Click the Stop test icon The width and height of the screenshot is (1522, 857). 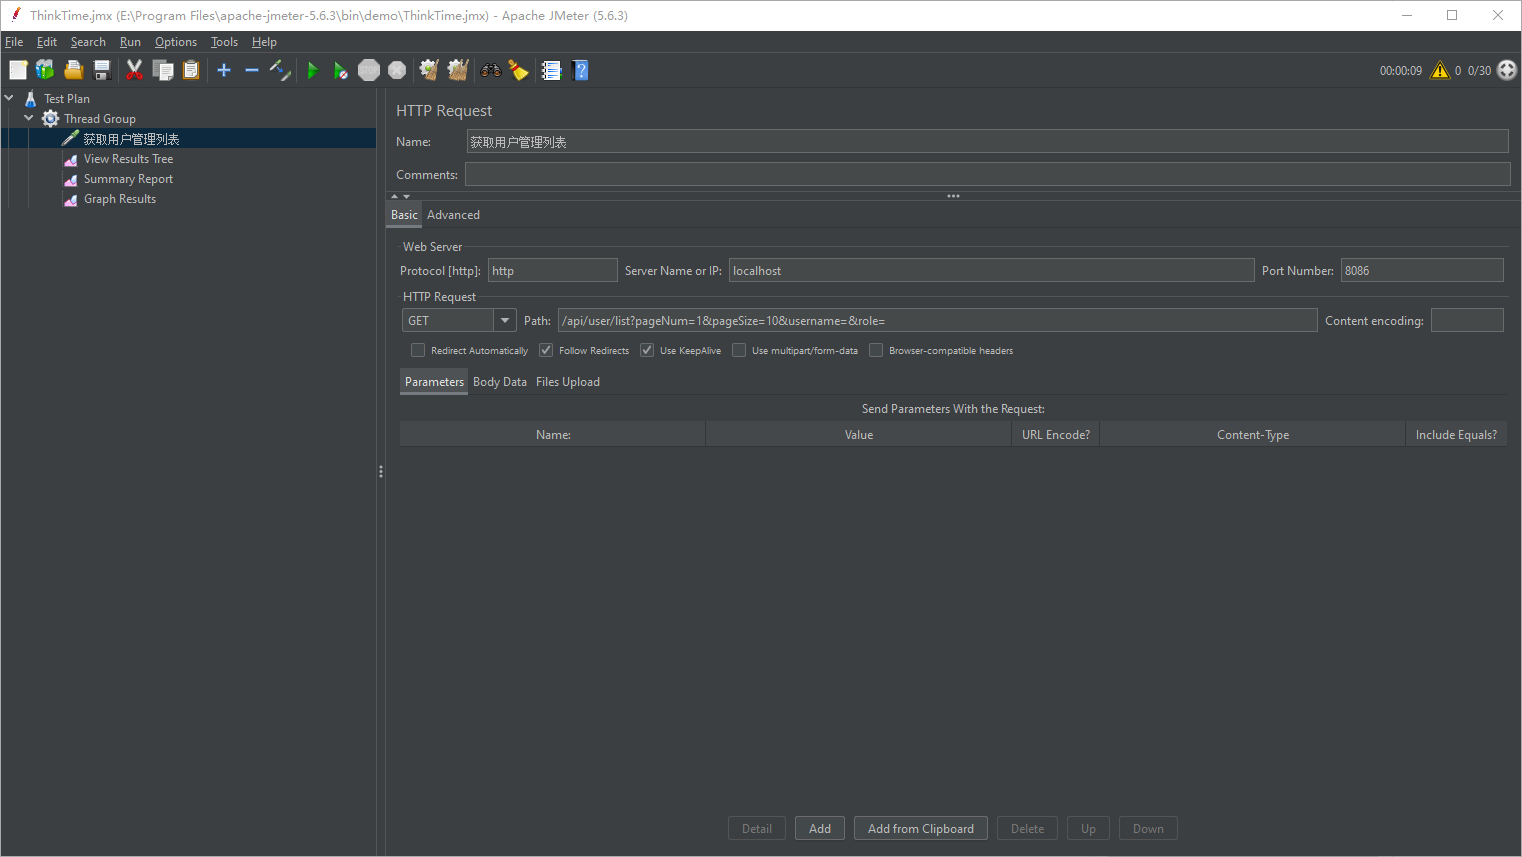pyautogui.click(x=369, y=70)
